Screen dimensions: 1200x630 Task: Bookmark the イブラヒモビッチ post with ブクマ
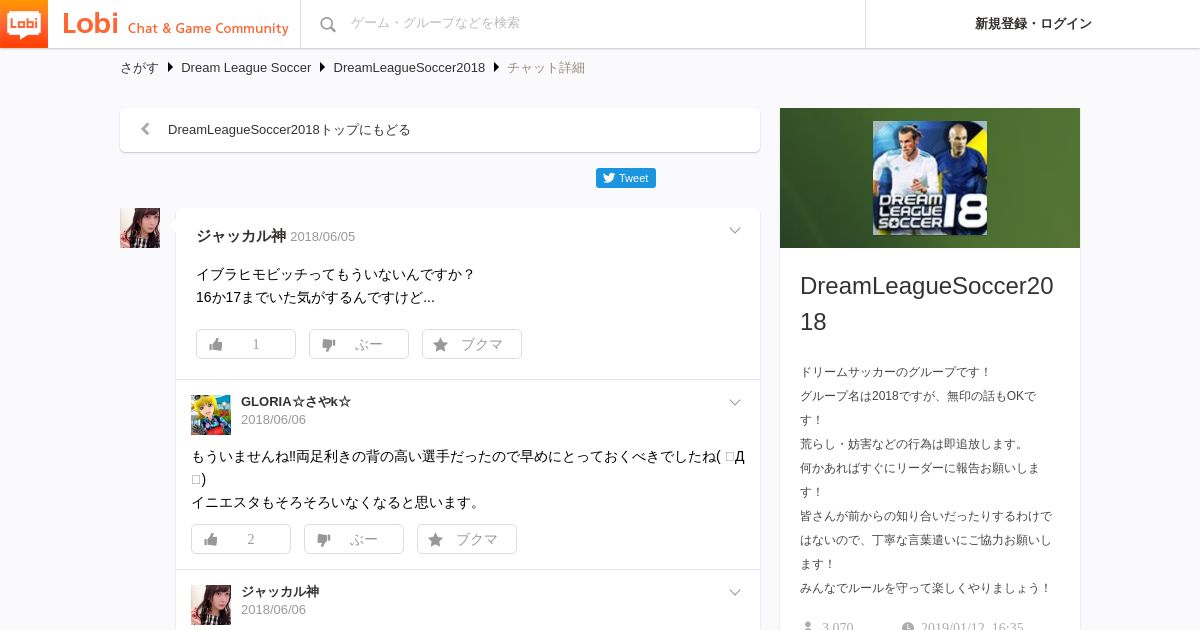(x=472, y=344)
